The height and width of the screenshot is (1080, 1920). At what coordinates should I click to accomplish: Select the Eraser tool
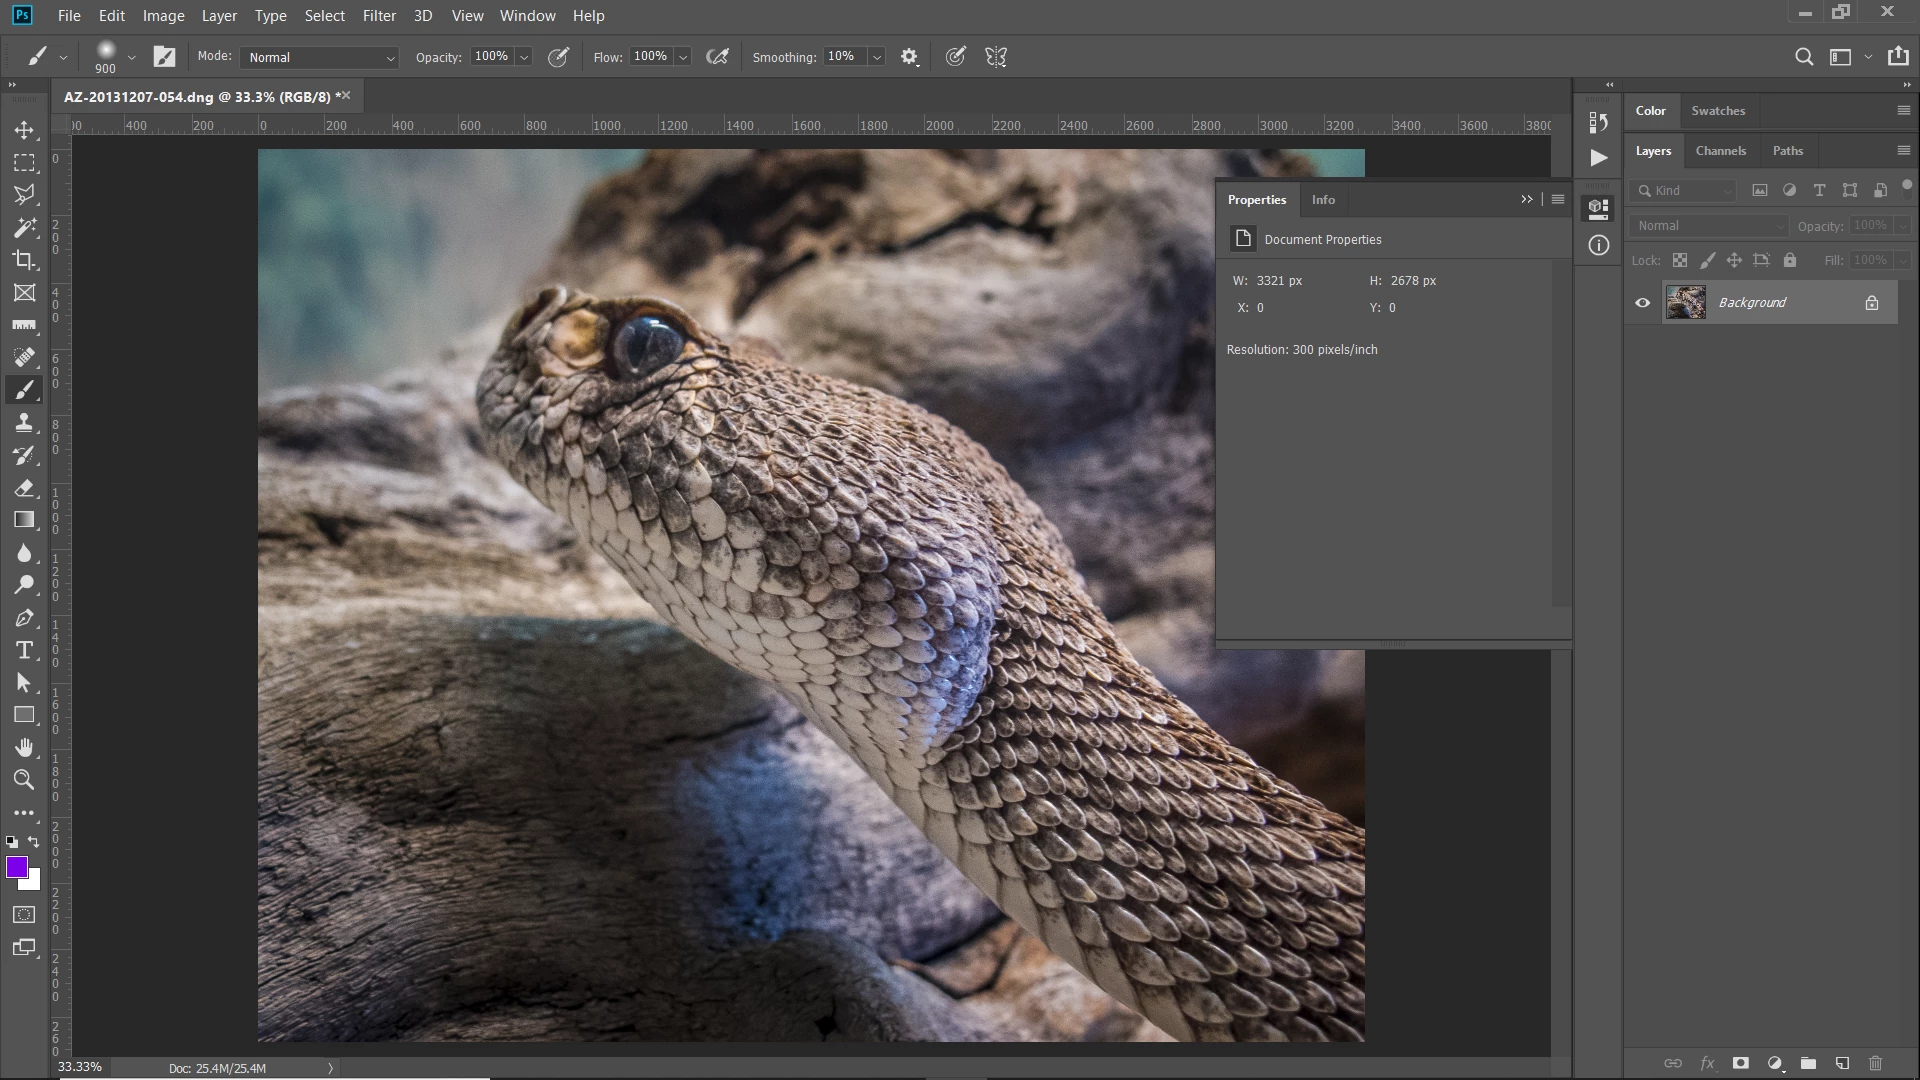pyautogui.click(x=24, y=488)
